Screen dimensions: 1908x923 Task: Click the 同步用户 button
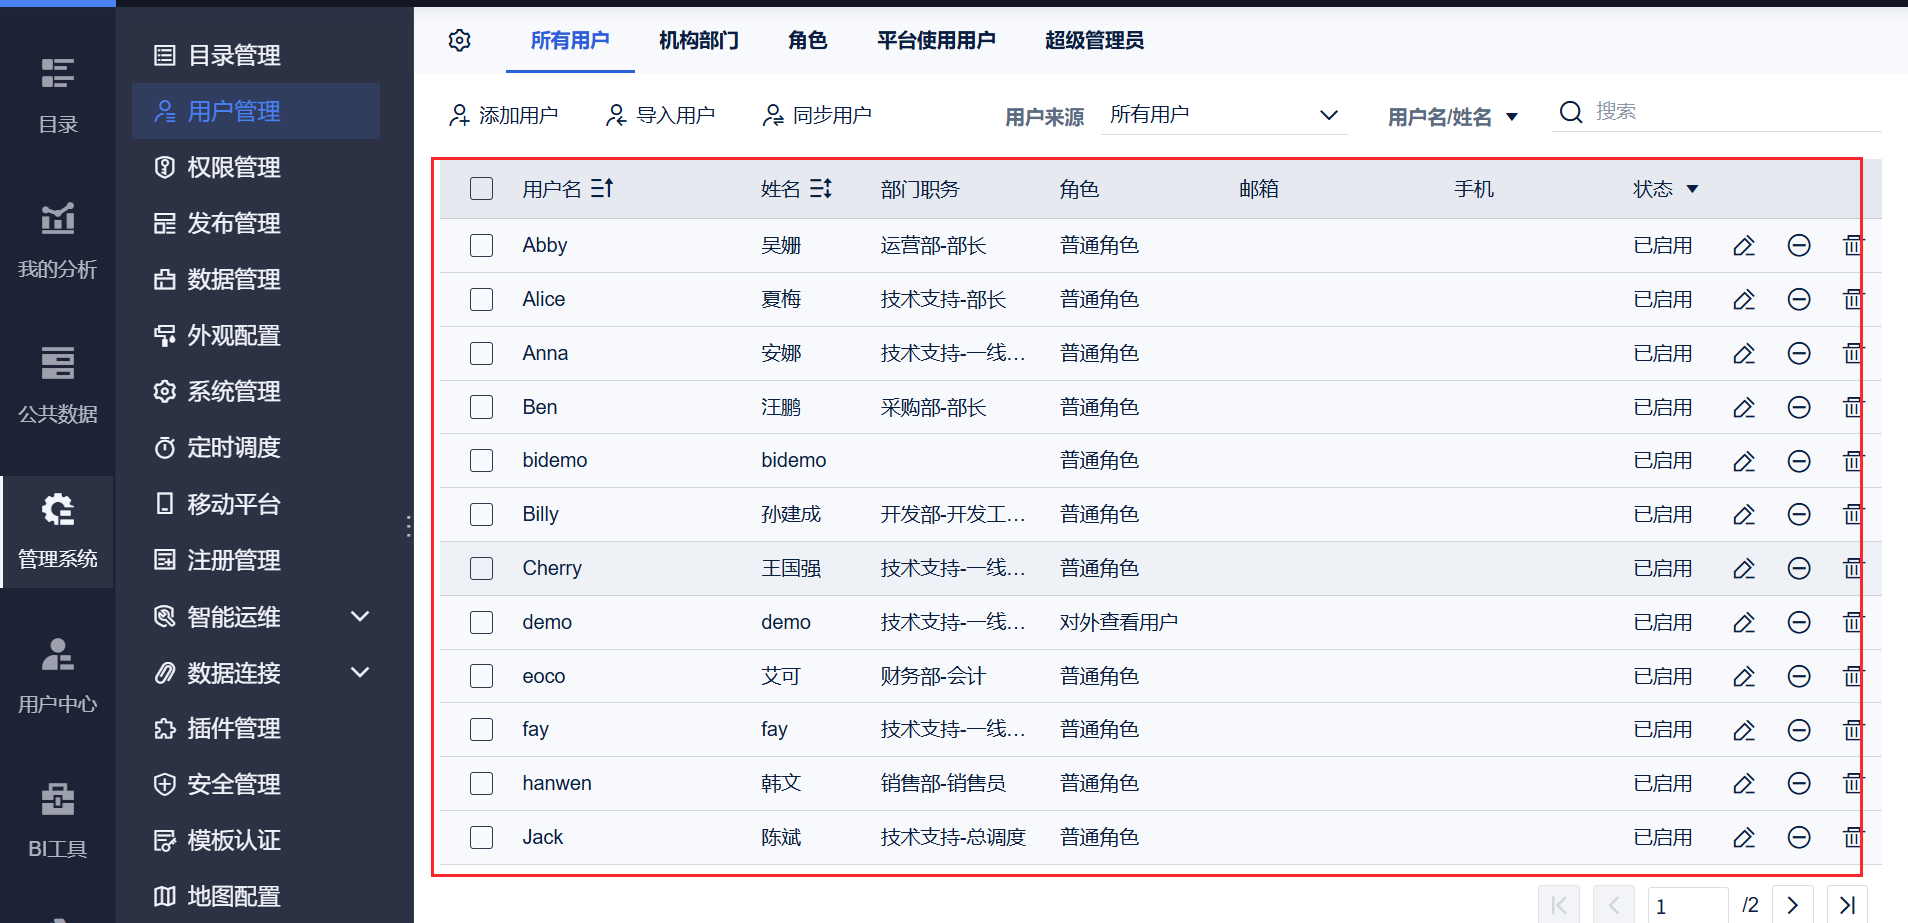(817, 115)
